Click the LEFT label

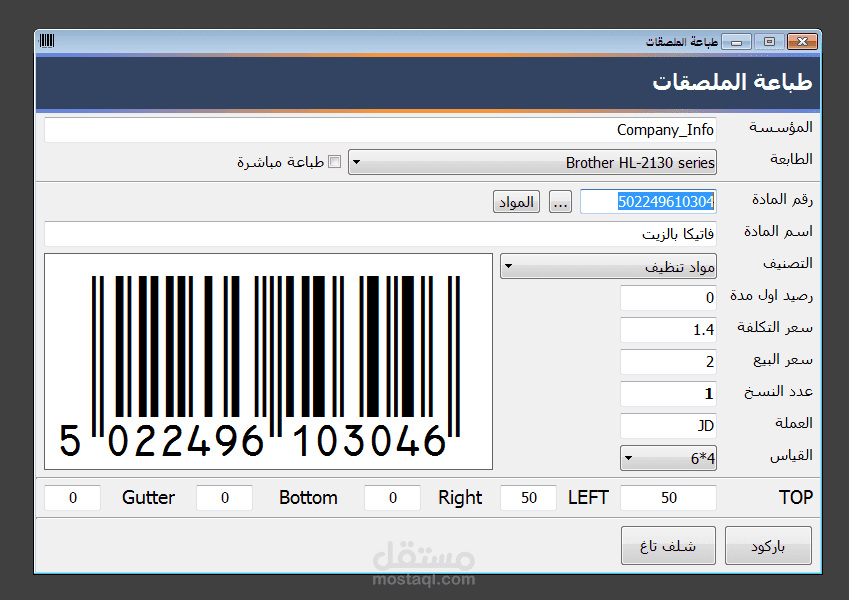tap(588, 498)
